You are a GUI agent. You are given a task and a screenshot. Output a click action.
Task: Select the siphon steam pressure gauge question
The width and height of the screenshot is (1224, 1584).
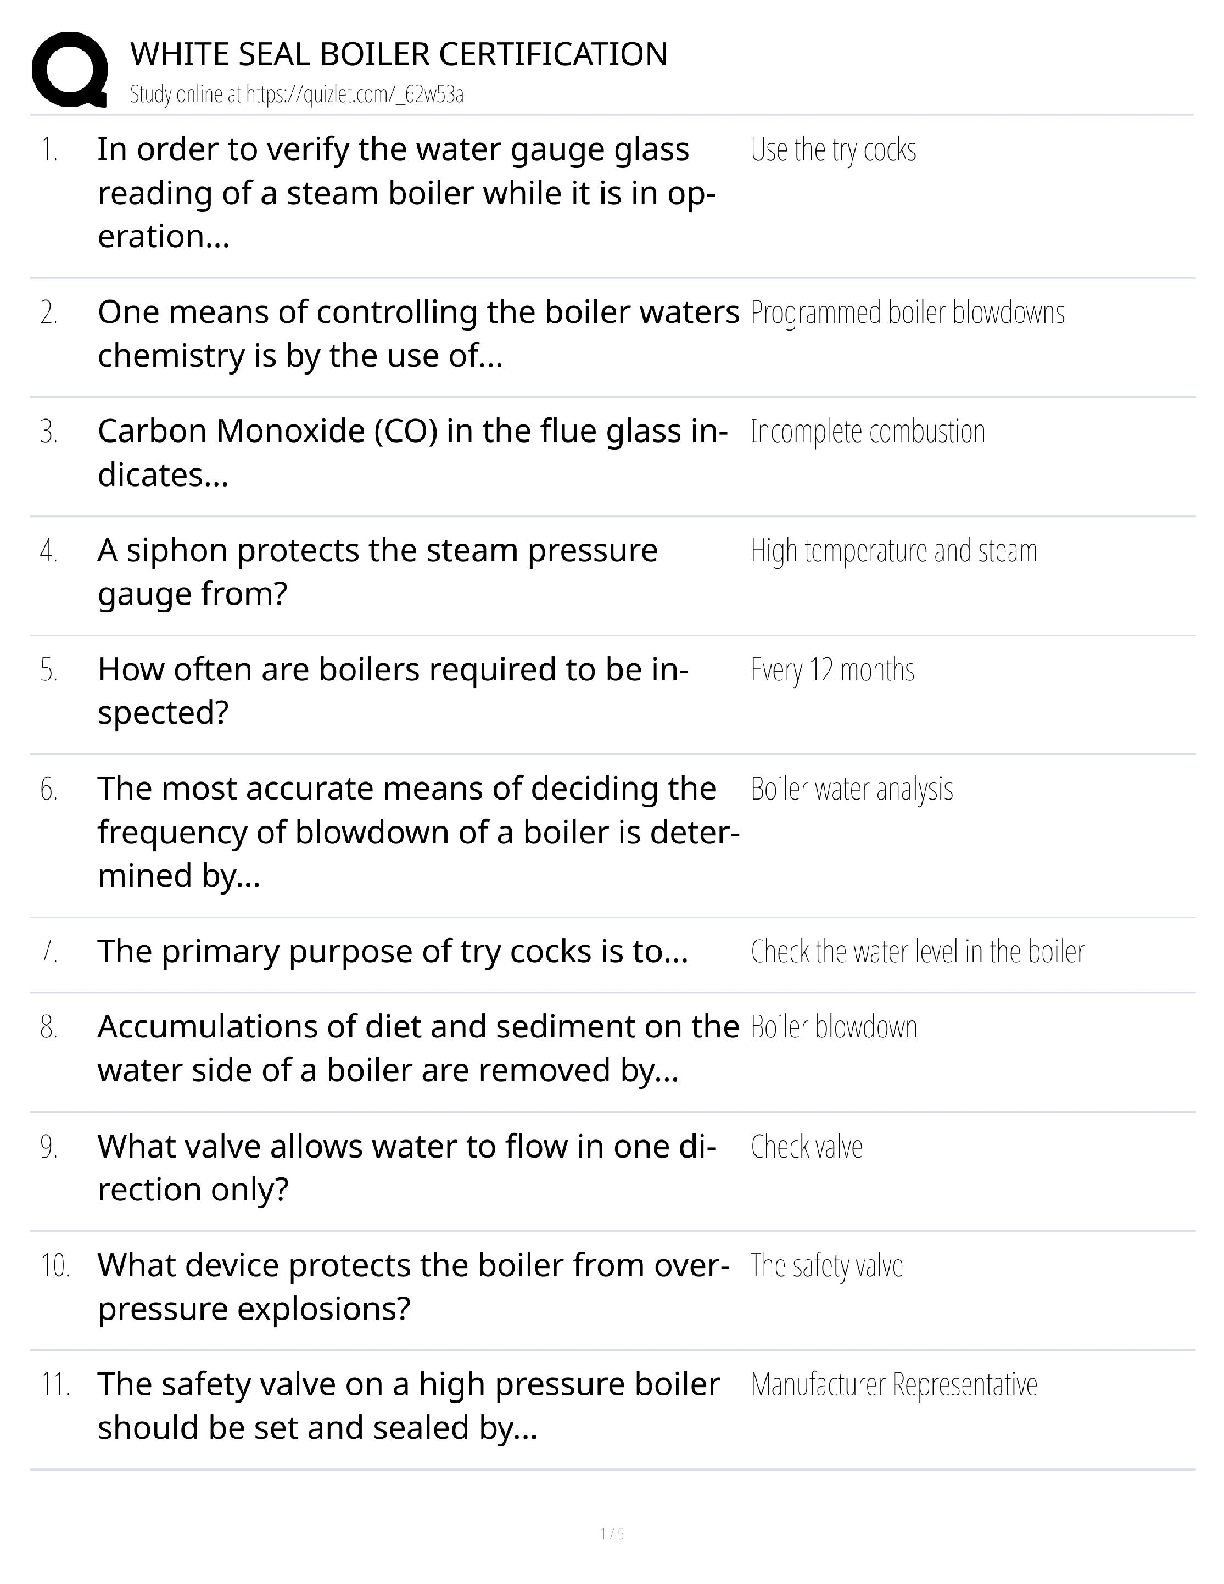tap(377, 572)
